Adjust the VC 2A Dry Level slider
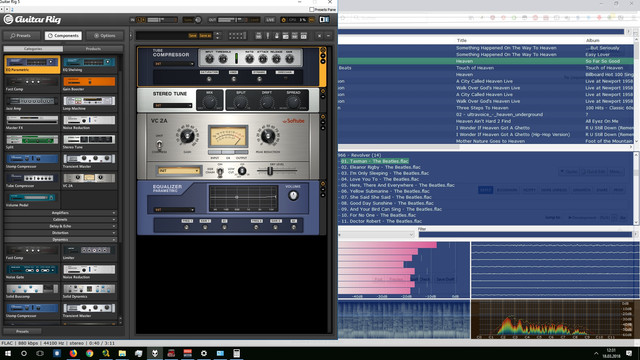 tap(270, 171)
